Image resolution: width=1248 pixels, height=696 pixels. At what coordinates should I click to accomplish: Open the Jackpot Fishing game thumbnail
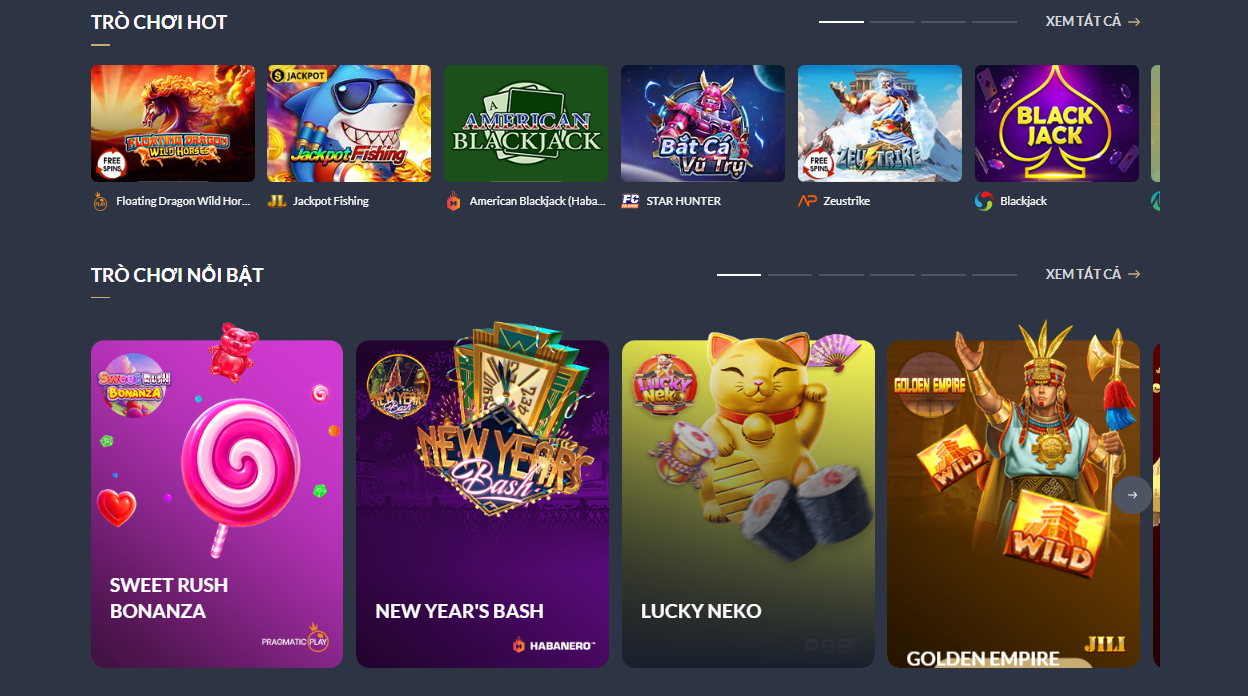[349, 124]
